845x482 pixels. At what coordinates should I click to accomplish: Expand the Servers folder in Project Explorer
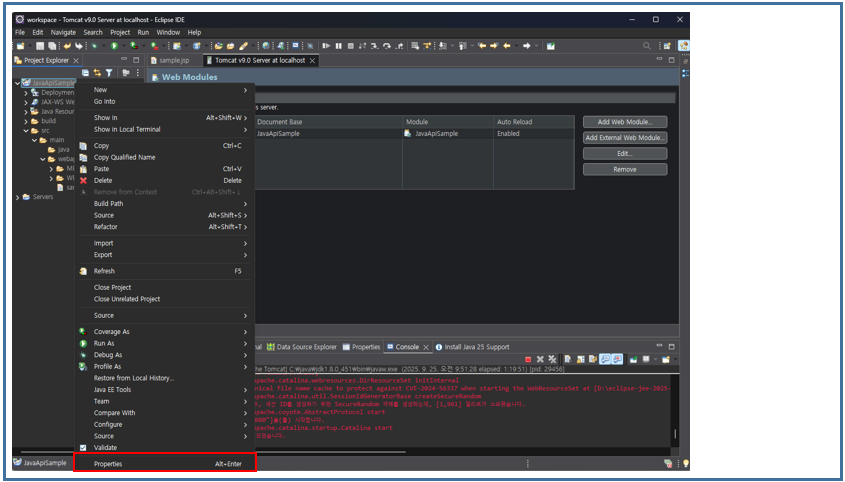tap(18, 197)
